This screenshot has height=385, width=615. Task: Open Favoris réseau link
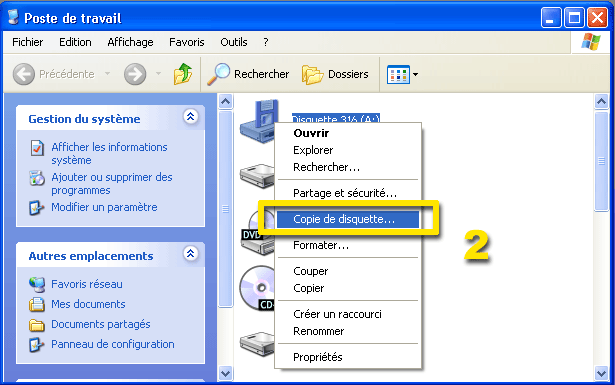click(87, 284)
